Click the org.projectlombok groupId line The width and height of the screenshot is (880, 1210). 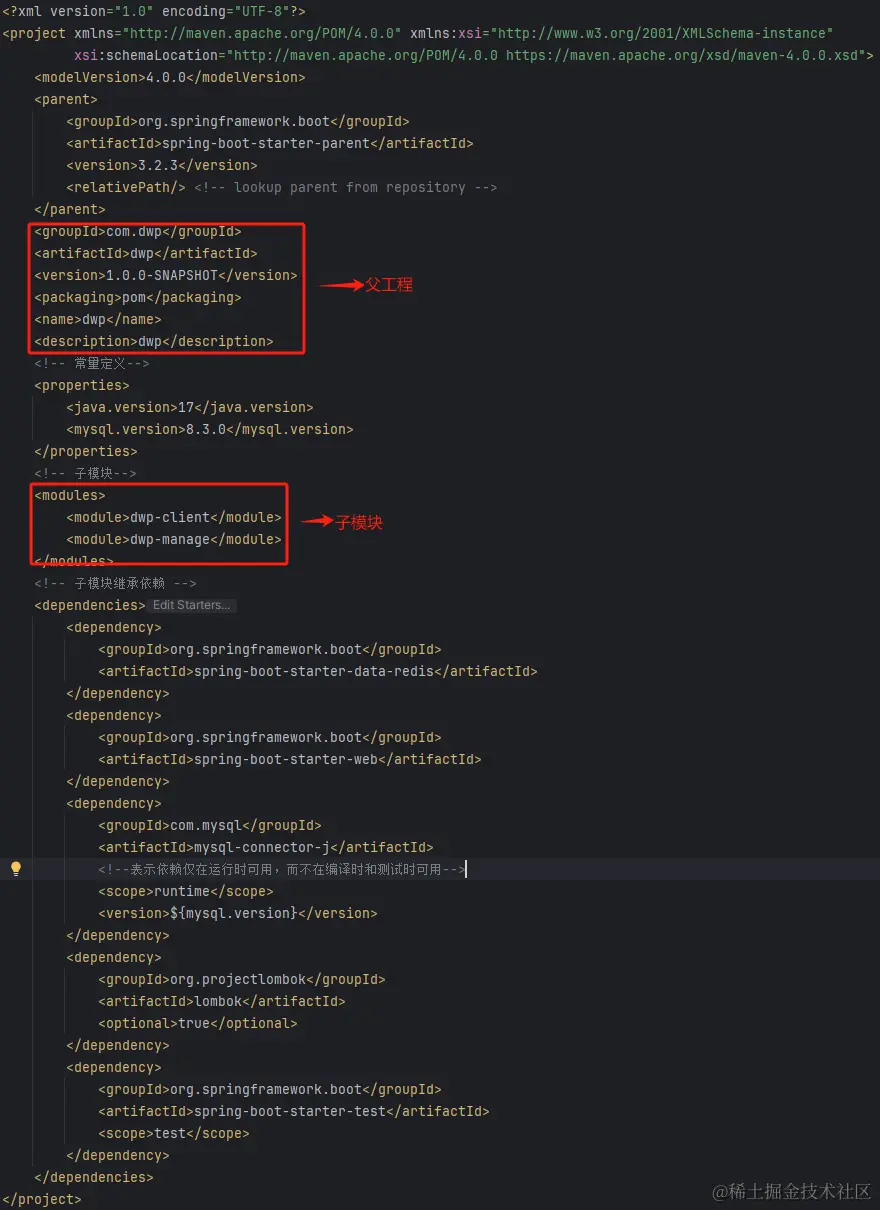242,979
